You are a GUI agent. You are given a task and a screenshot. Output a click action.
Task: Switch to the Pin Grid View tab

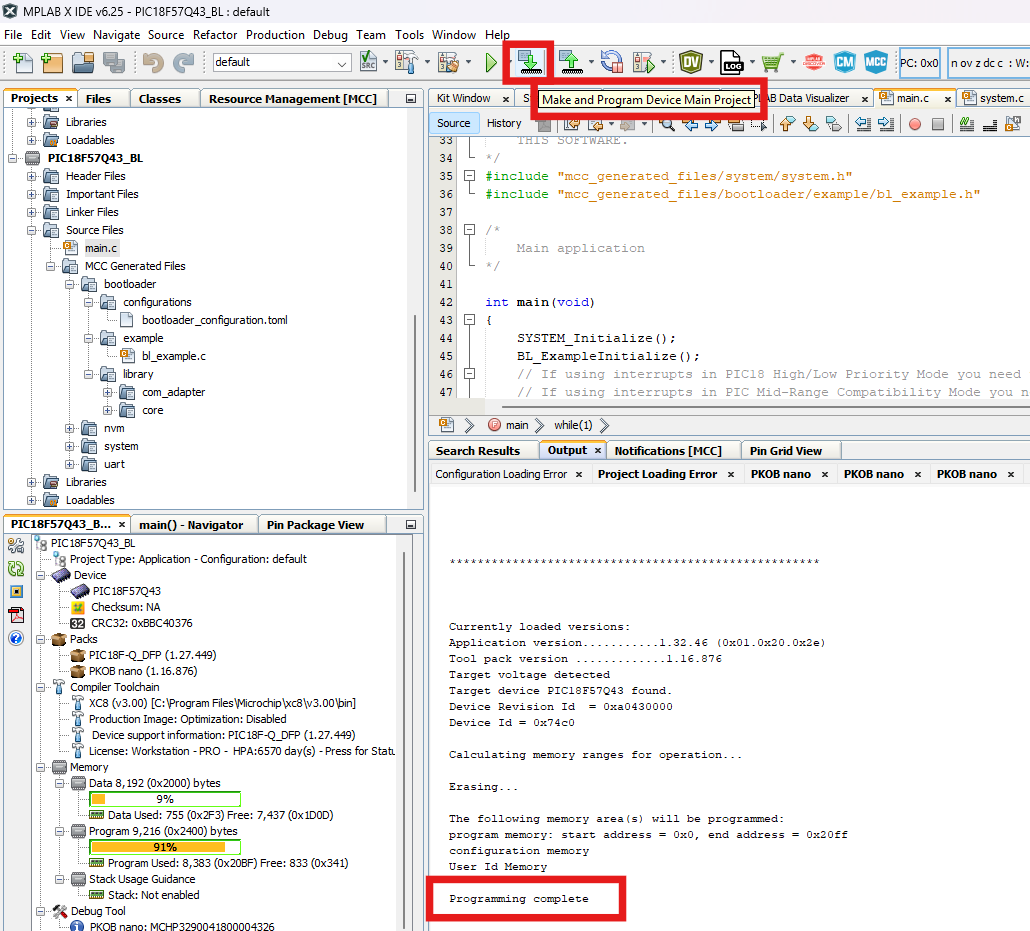coord(785,451)
